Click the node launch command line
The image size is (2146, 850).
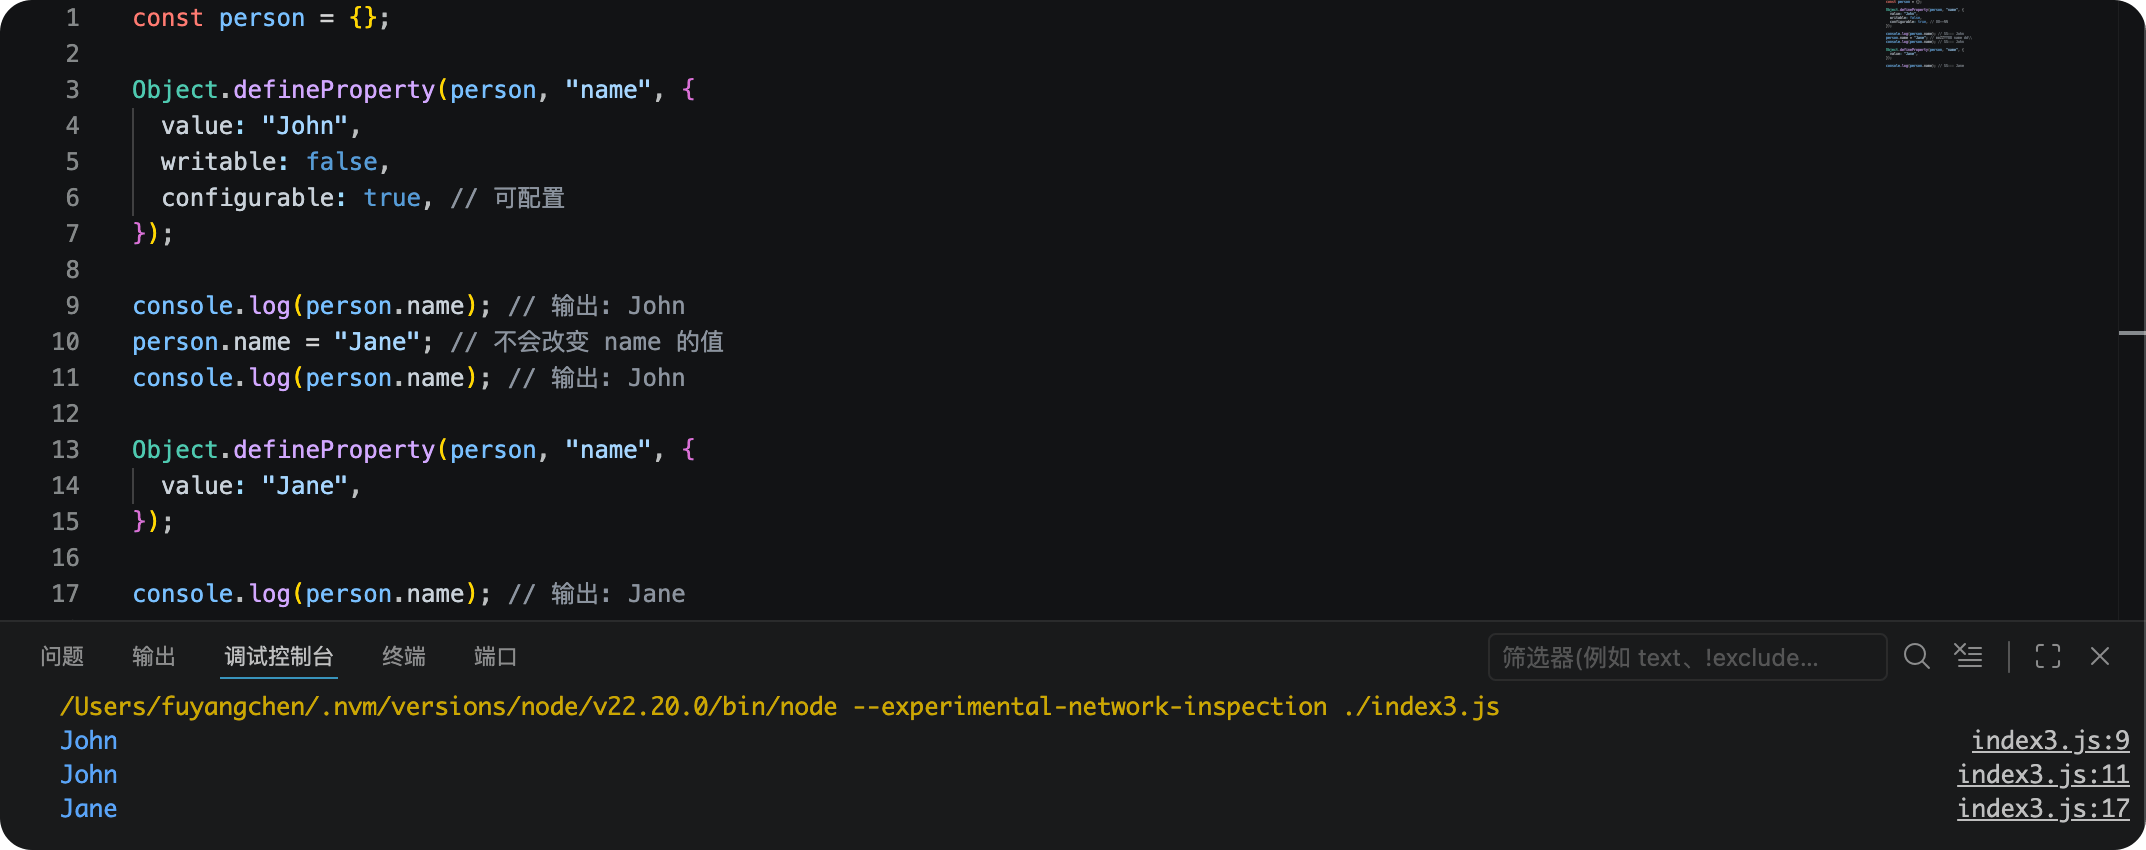click(780, 706)
